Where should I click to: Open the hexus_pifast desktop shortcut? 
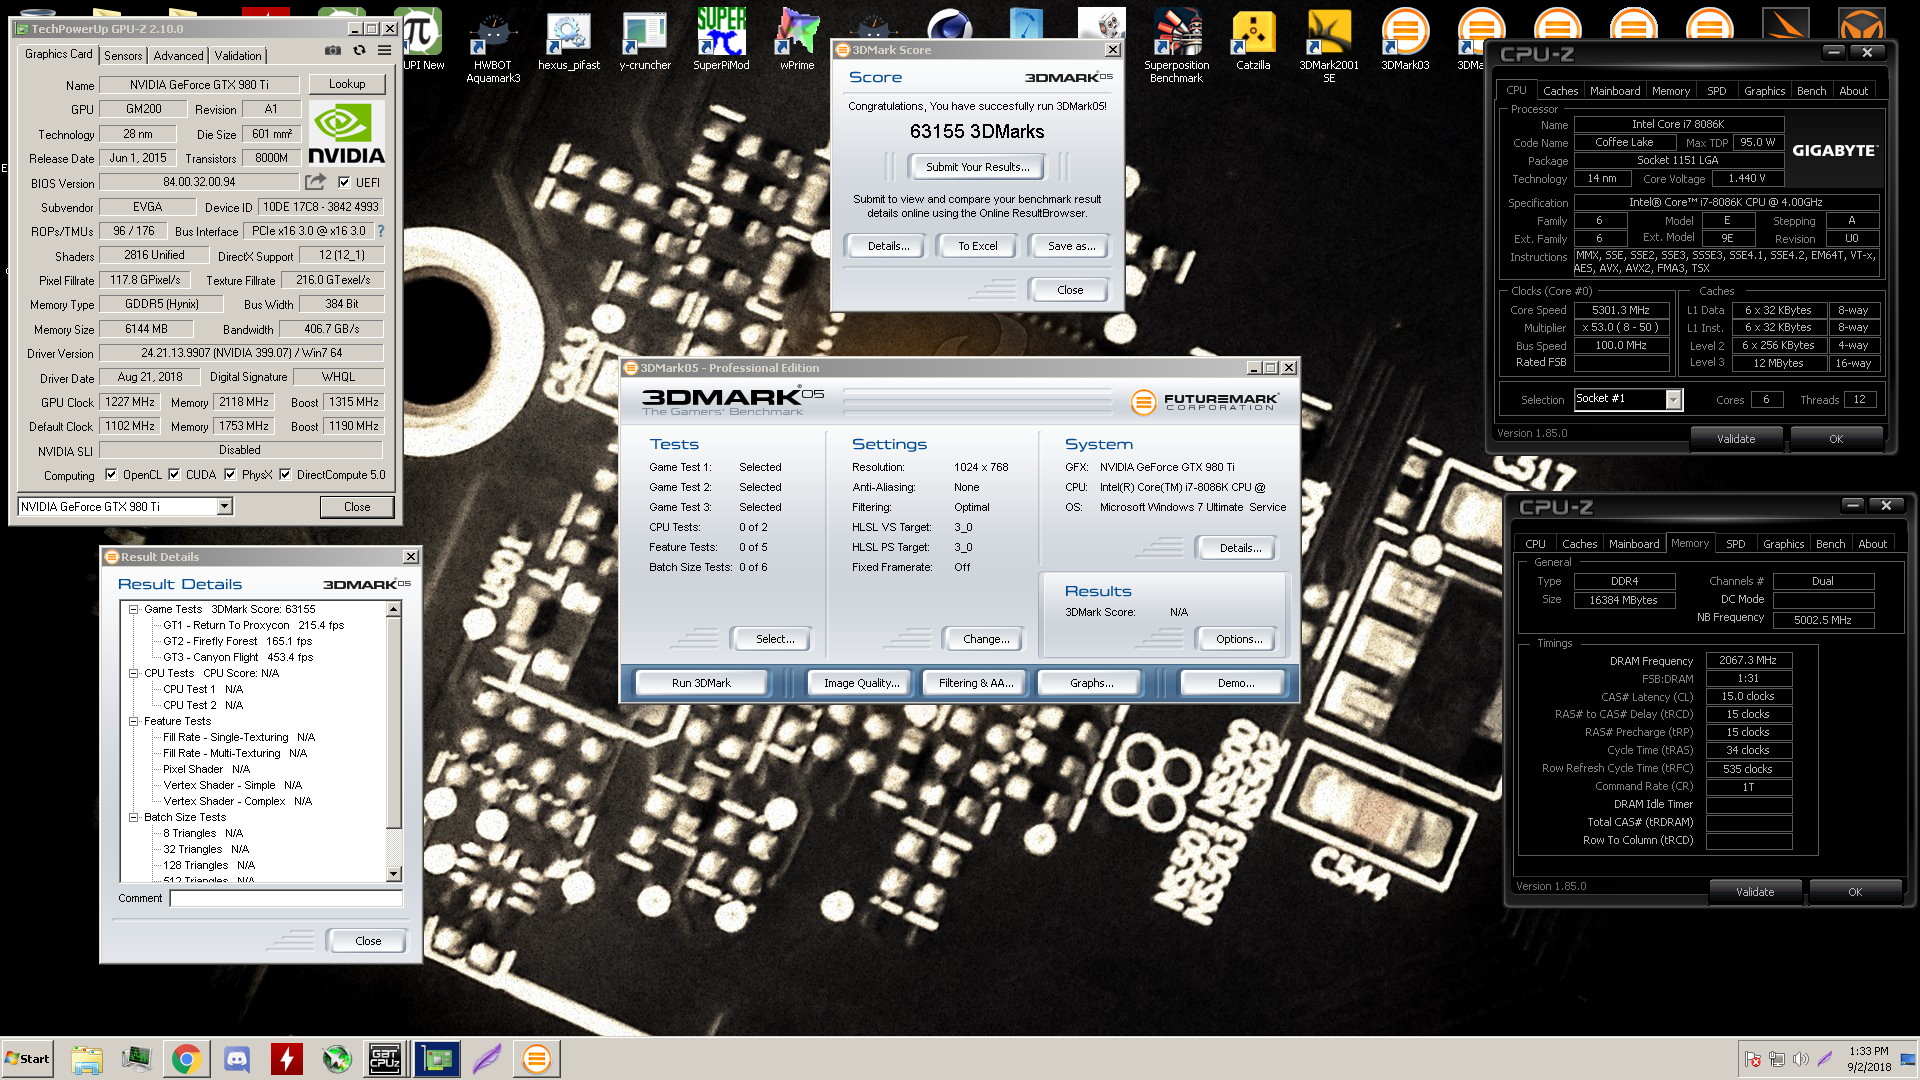point(569,40)
